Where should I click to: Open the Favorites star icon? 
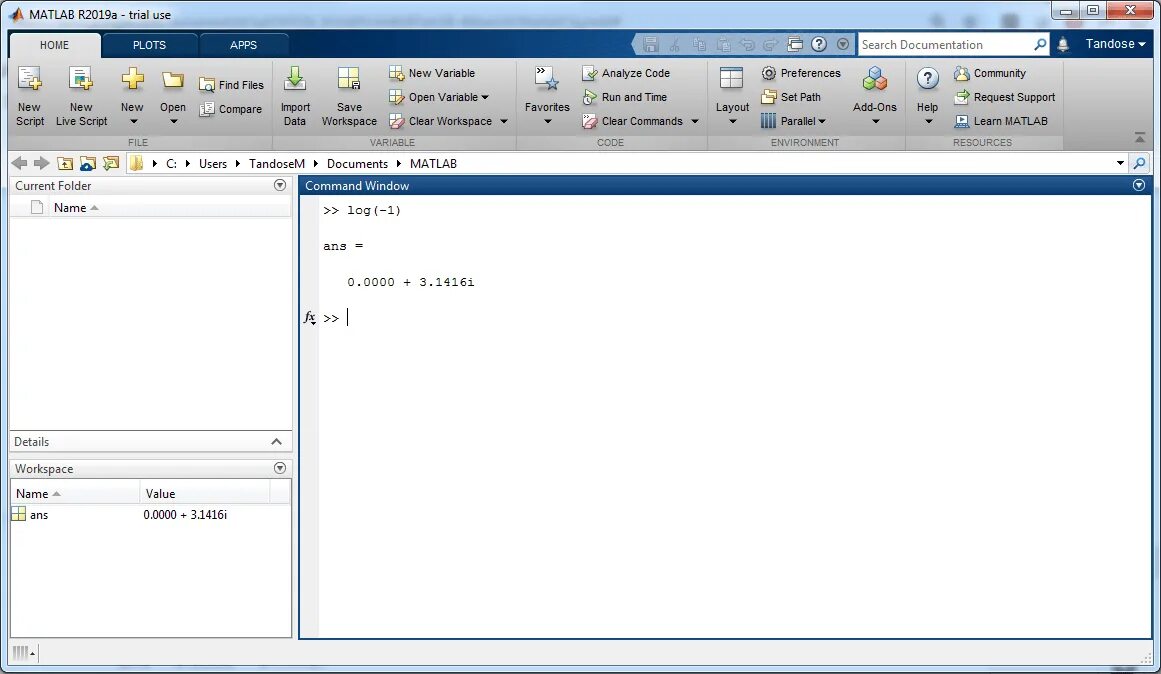[x=547, y=79]
